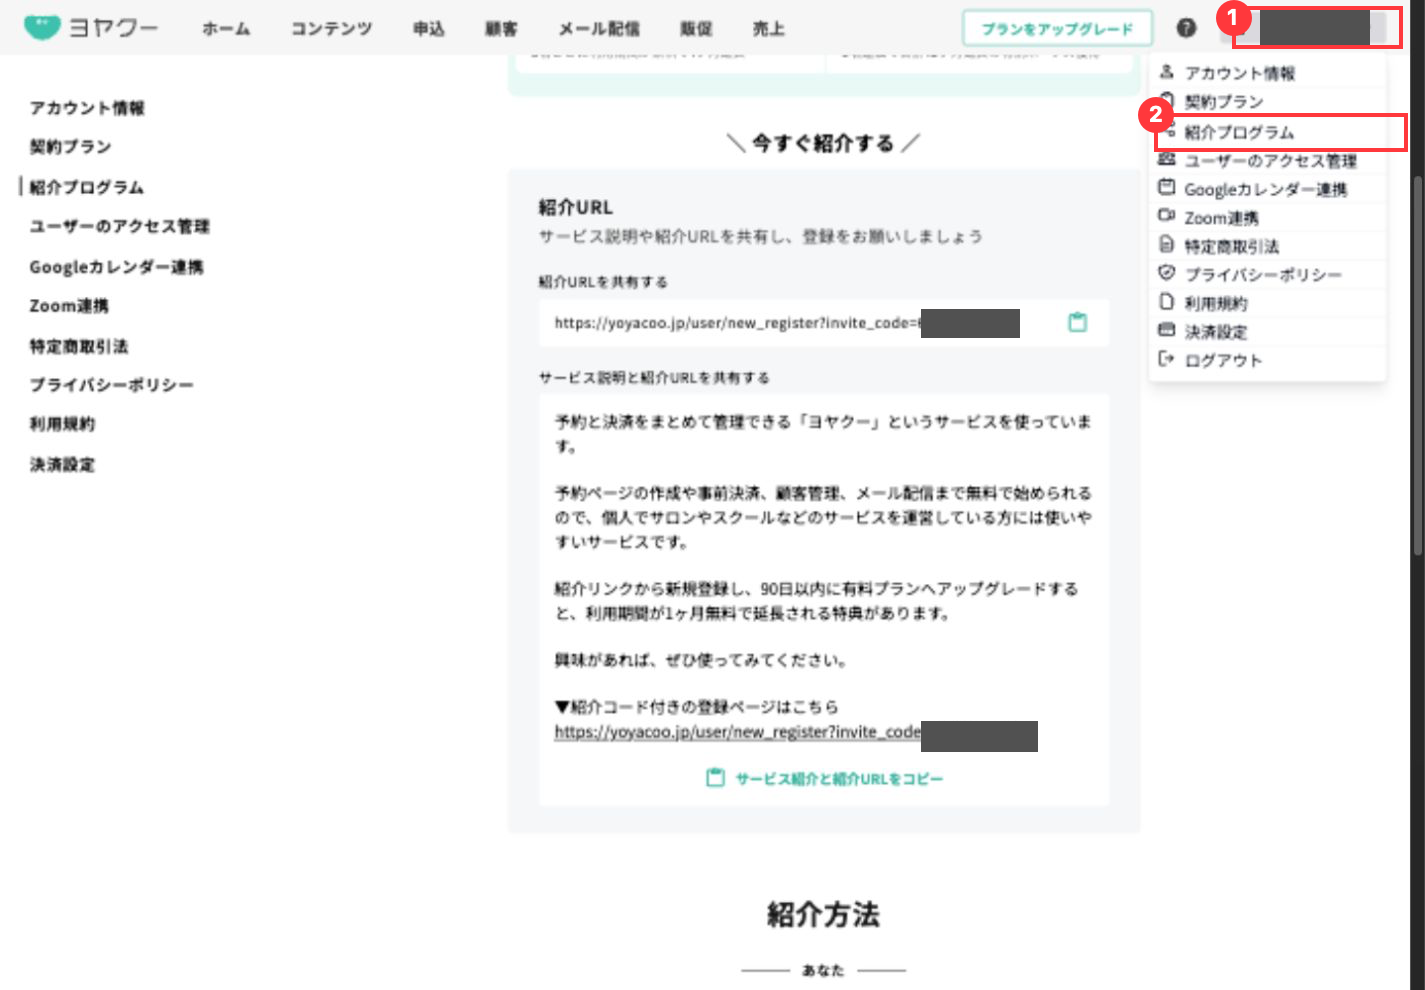Choose ログアウト in the dropdown menu
Viewport: 1425px width, 990px height.
(x=1223, y=360)
